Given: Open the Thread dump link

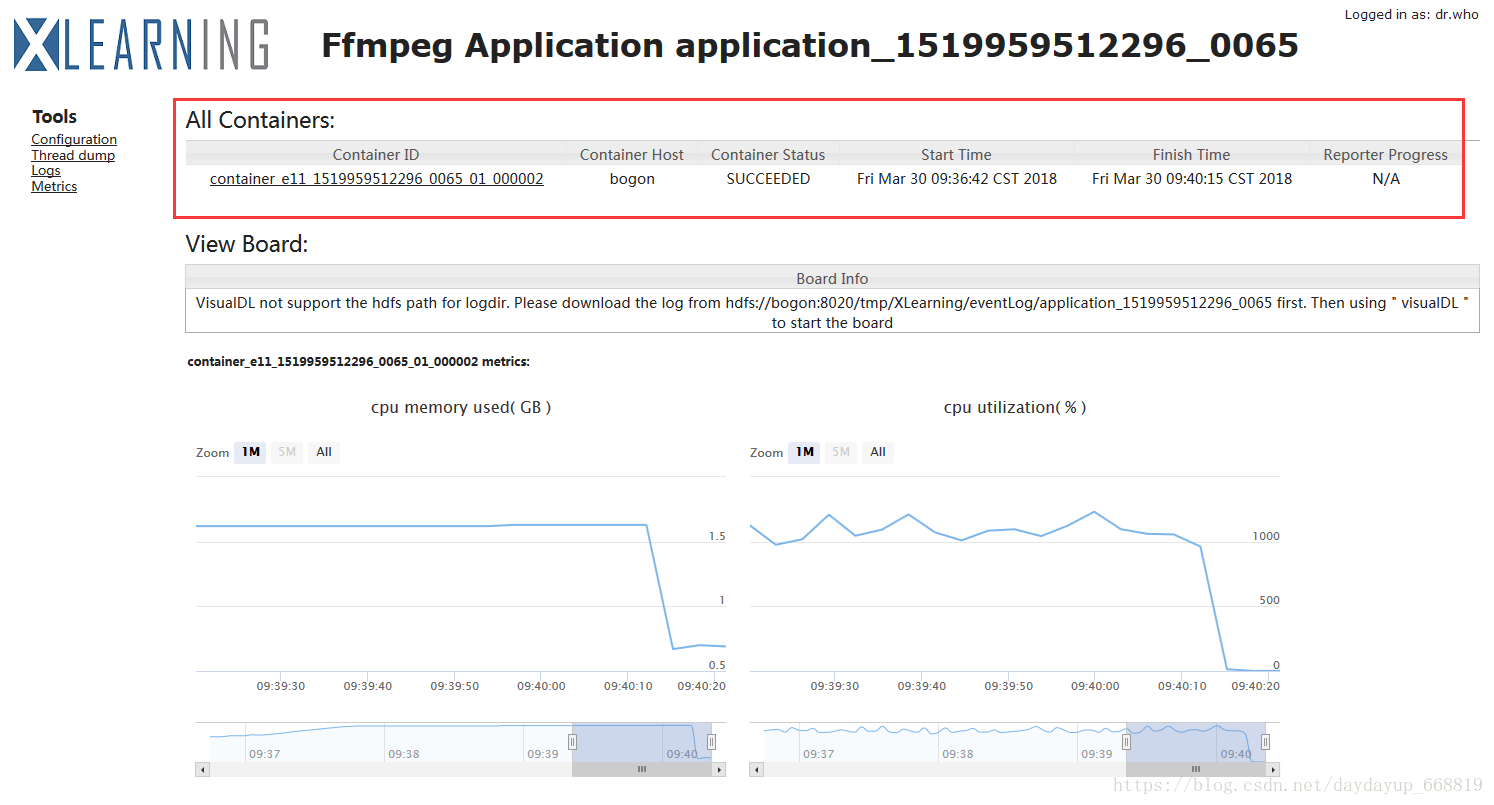Looking at the screenshot, I should 73,155.
